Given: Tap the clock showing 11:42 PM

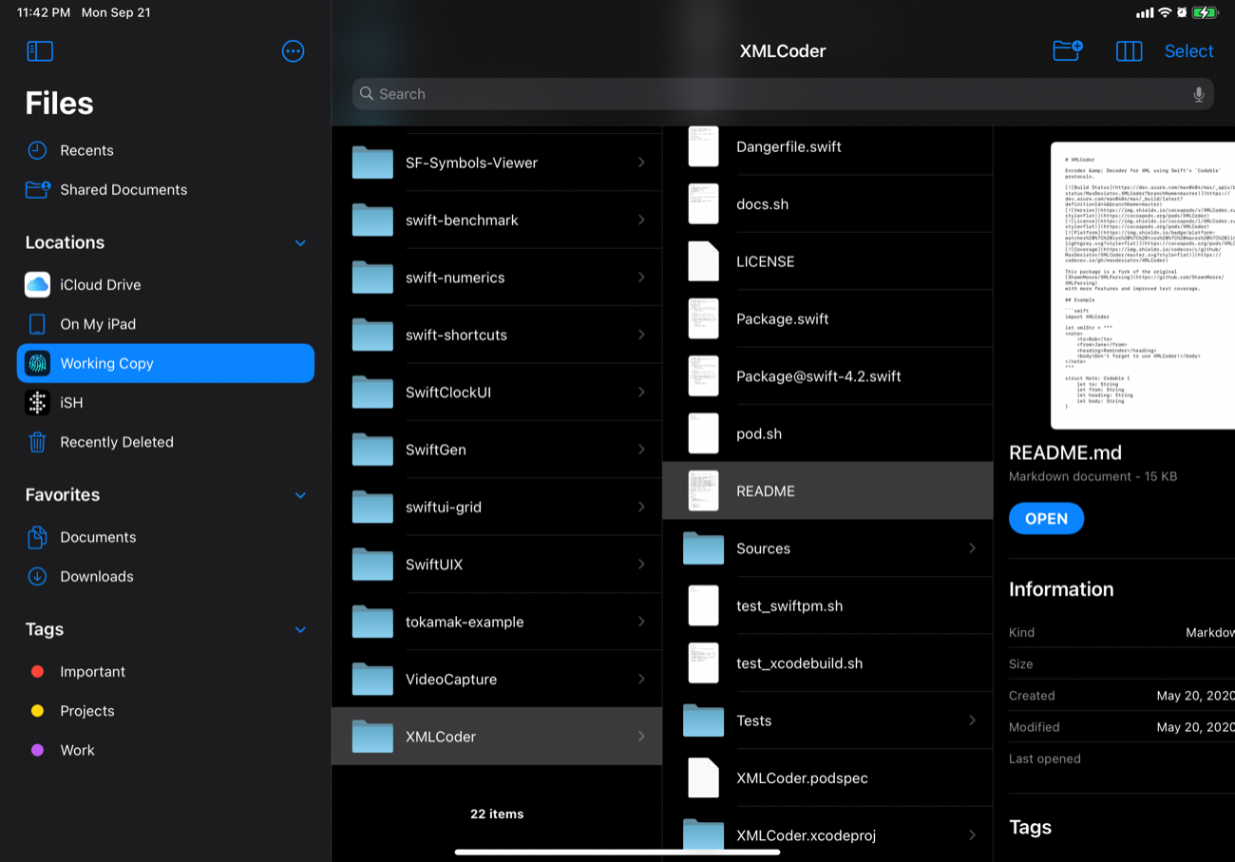Looking at the screenshot, I should click(44, 13).
